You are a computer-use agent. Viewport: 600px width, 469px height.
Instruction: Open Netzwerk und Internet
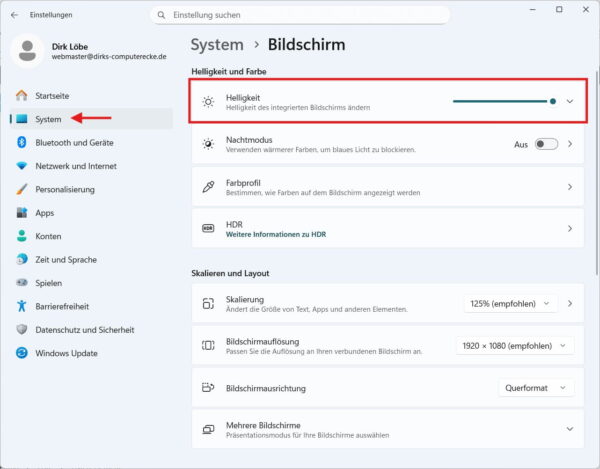point(91,166)
